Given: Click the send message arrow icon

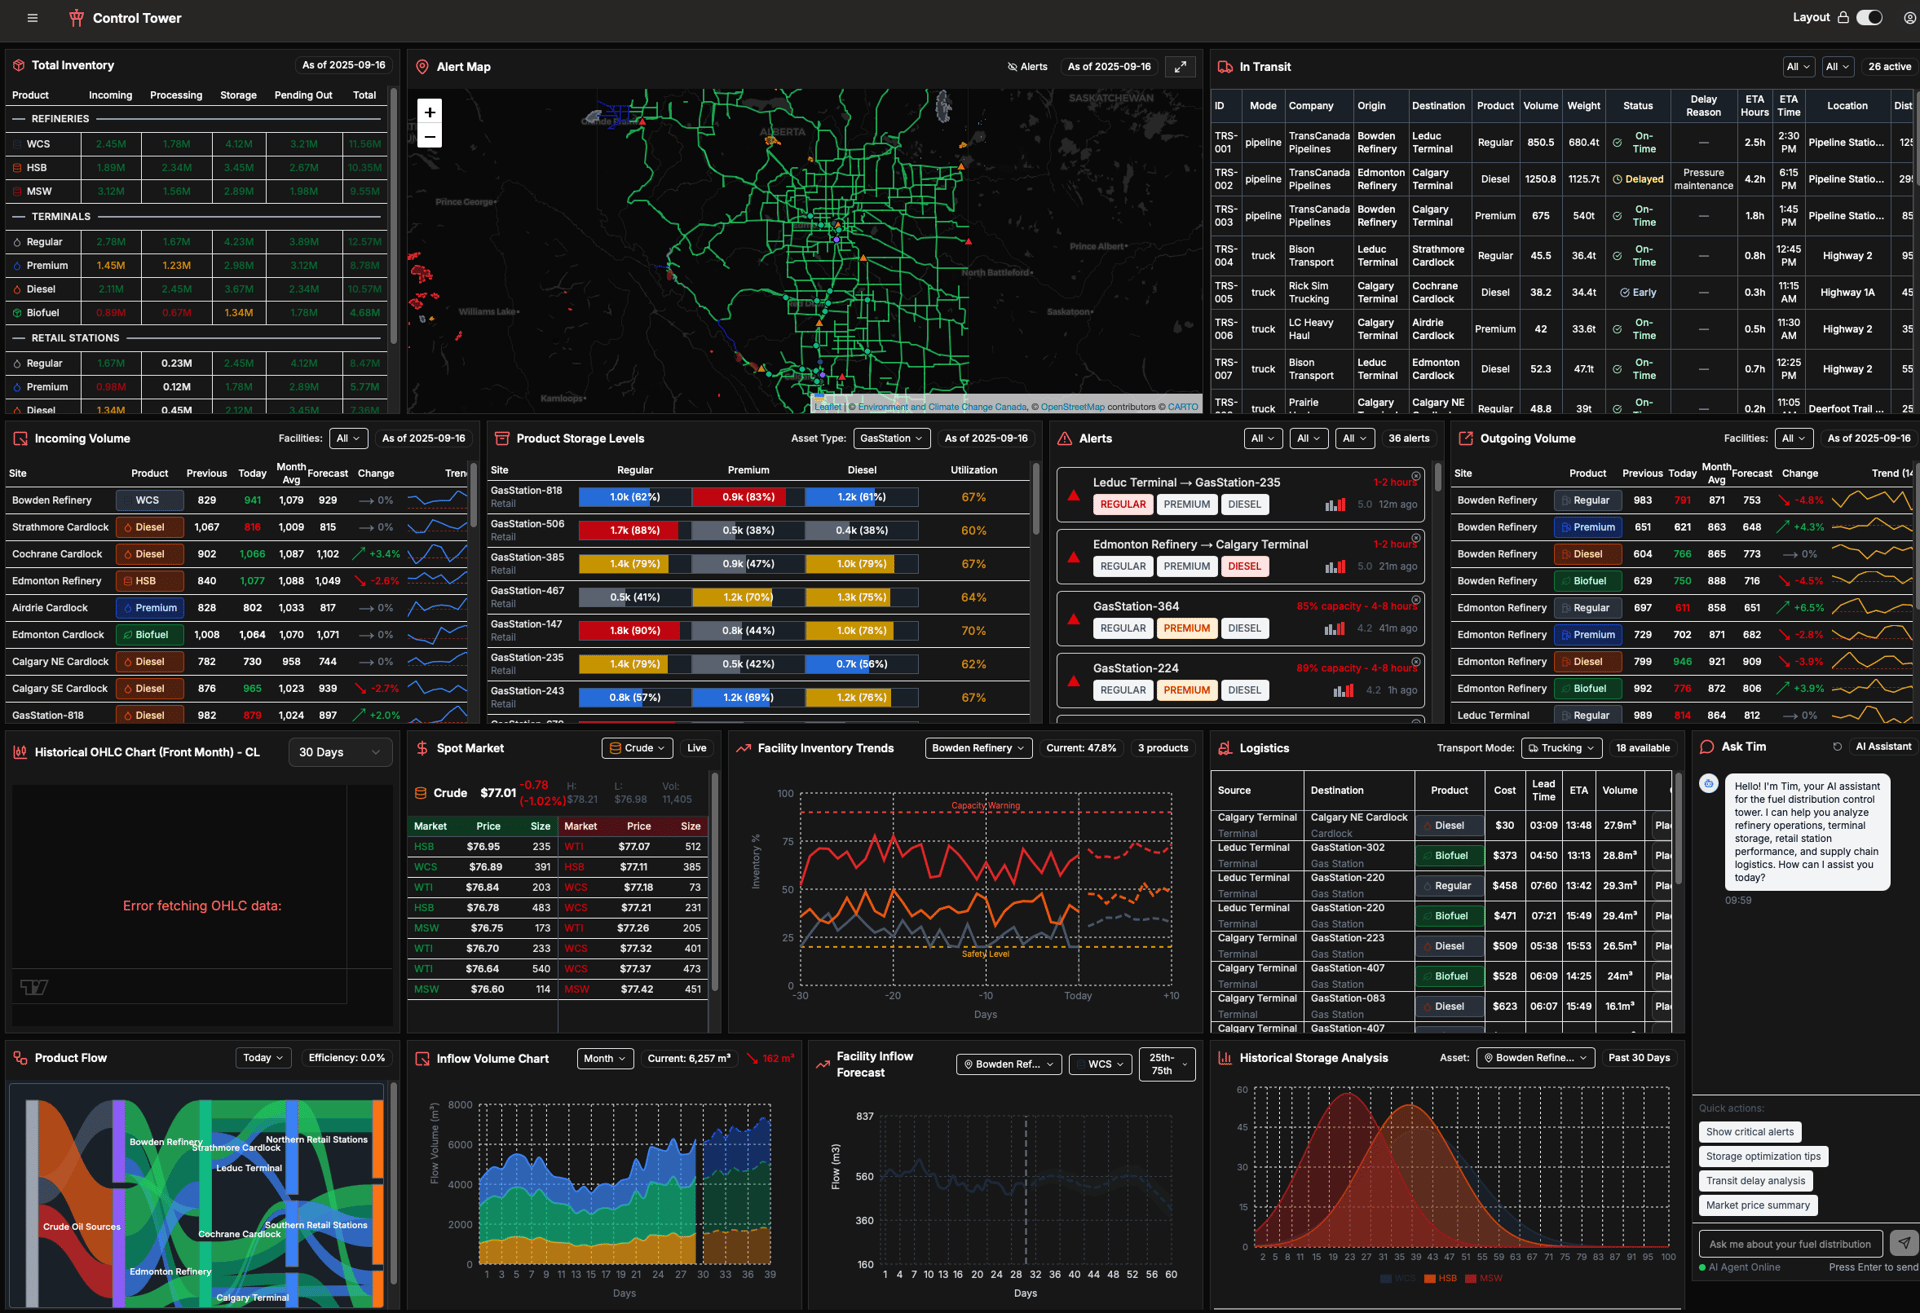Looking at the screenshot, I should [x=1903, y=1243].
